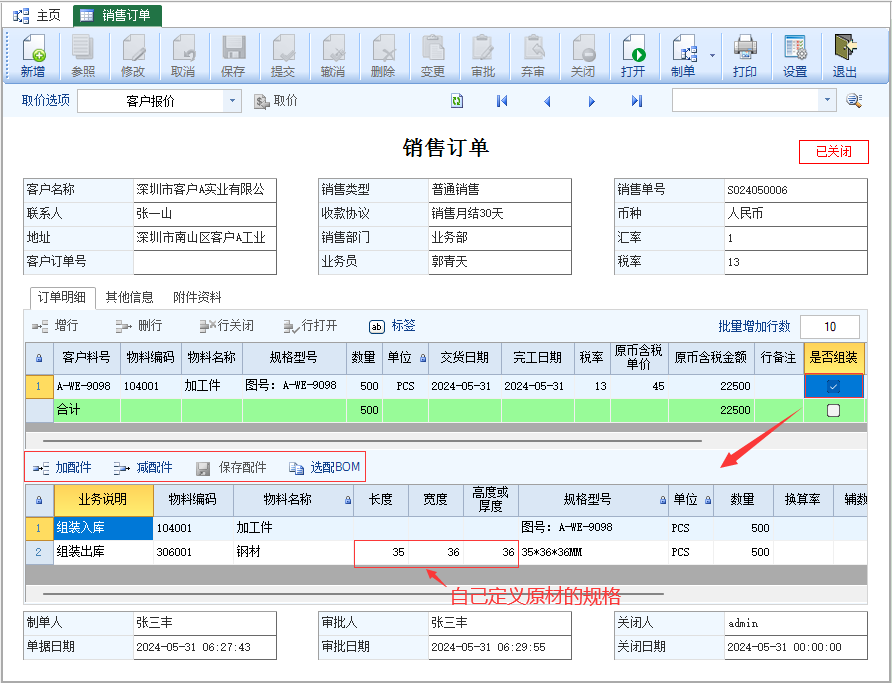The height and width of the screenshot is (683, 892).
Task: Click the green refresh icon
Action: 457,101
